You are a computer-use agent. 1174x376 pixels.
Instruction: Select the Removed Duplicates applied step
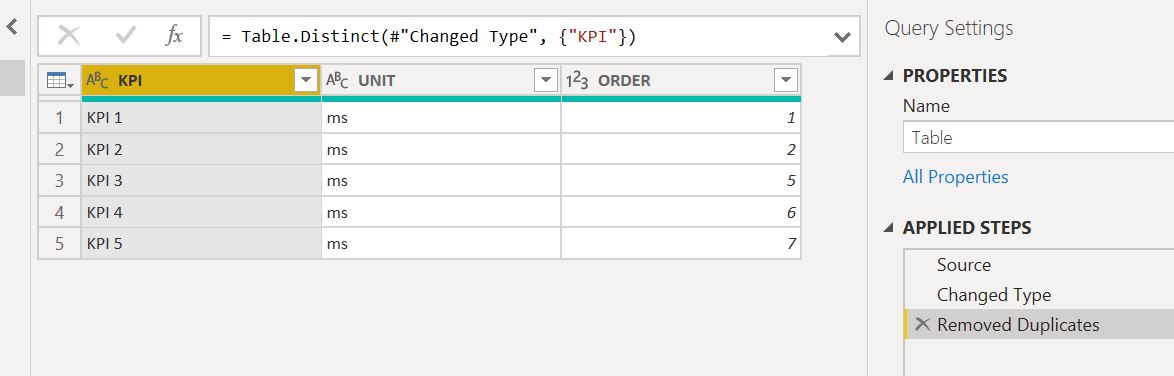[1039, 325]
